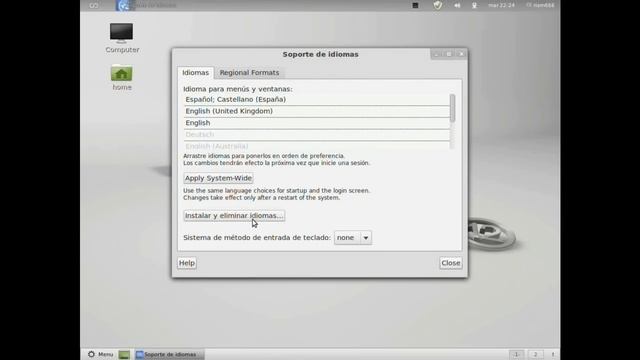Click Soporte de idiomas taskbar entry
640x360 pixels.
(169, 355)
